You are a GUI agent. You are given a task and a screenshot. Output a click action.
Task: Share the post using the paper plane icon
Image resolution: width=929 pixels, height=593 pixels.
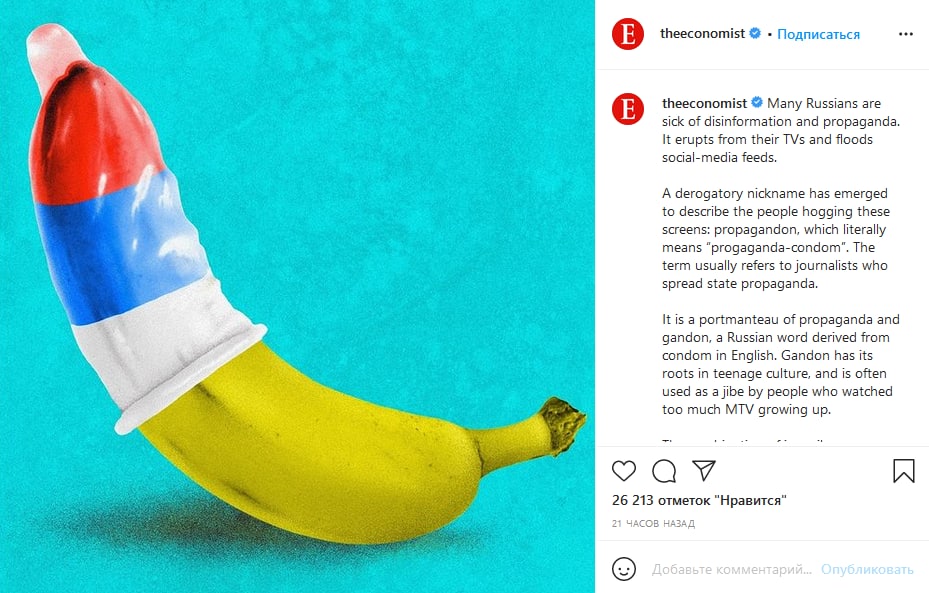click(x=704, y=470)
